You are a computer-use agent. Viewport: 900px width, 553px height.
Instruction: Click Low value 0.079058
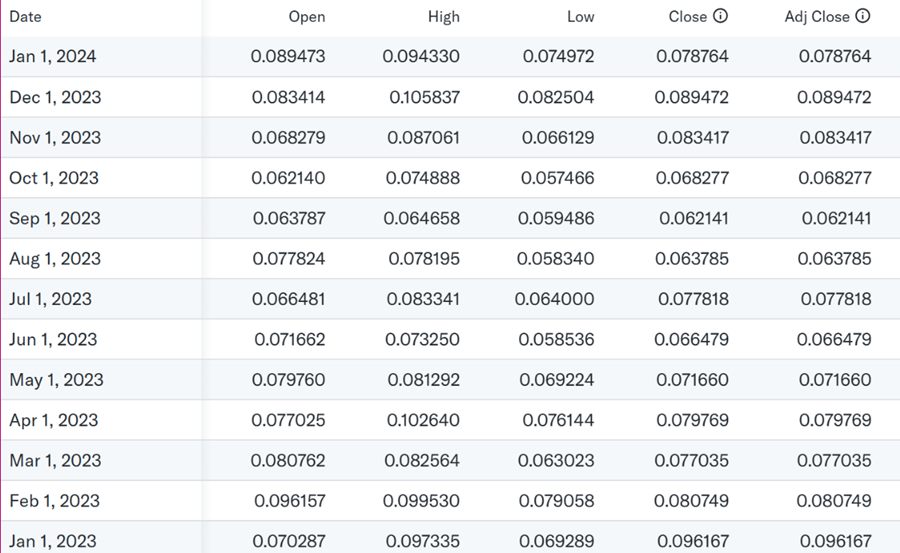pyautogui.click(x=557, y=501)
